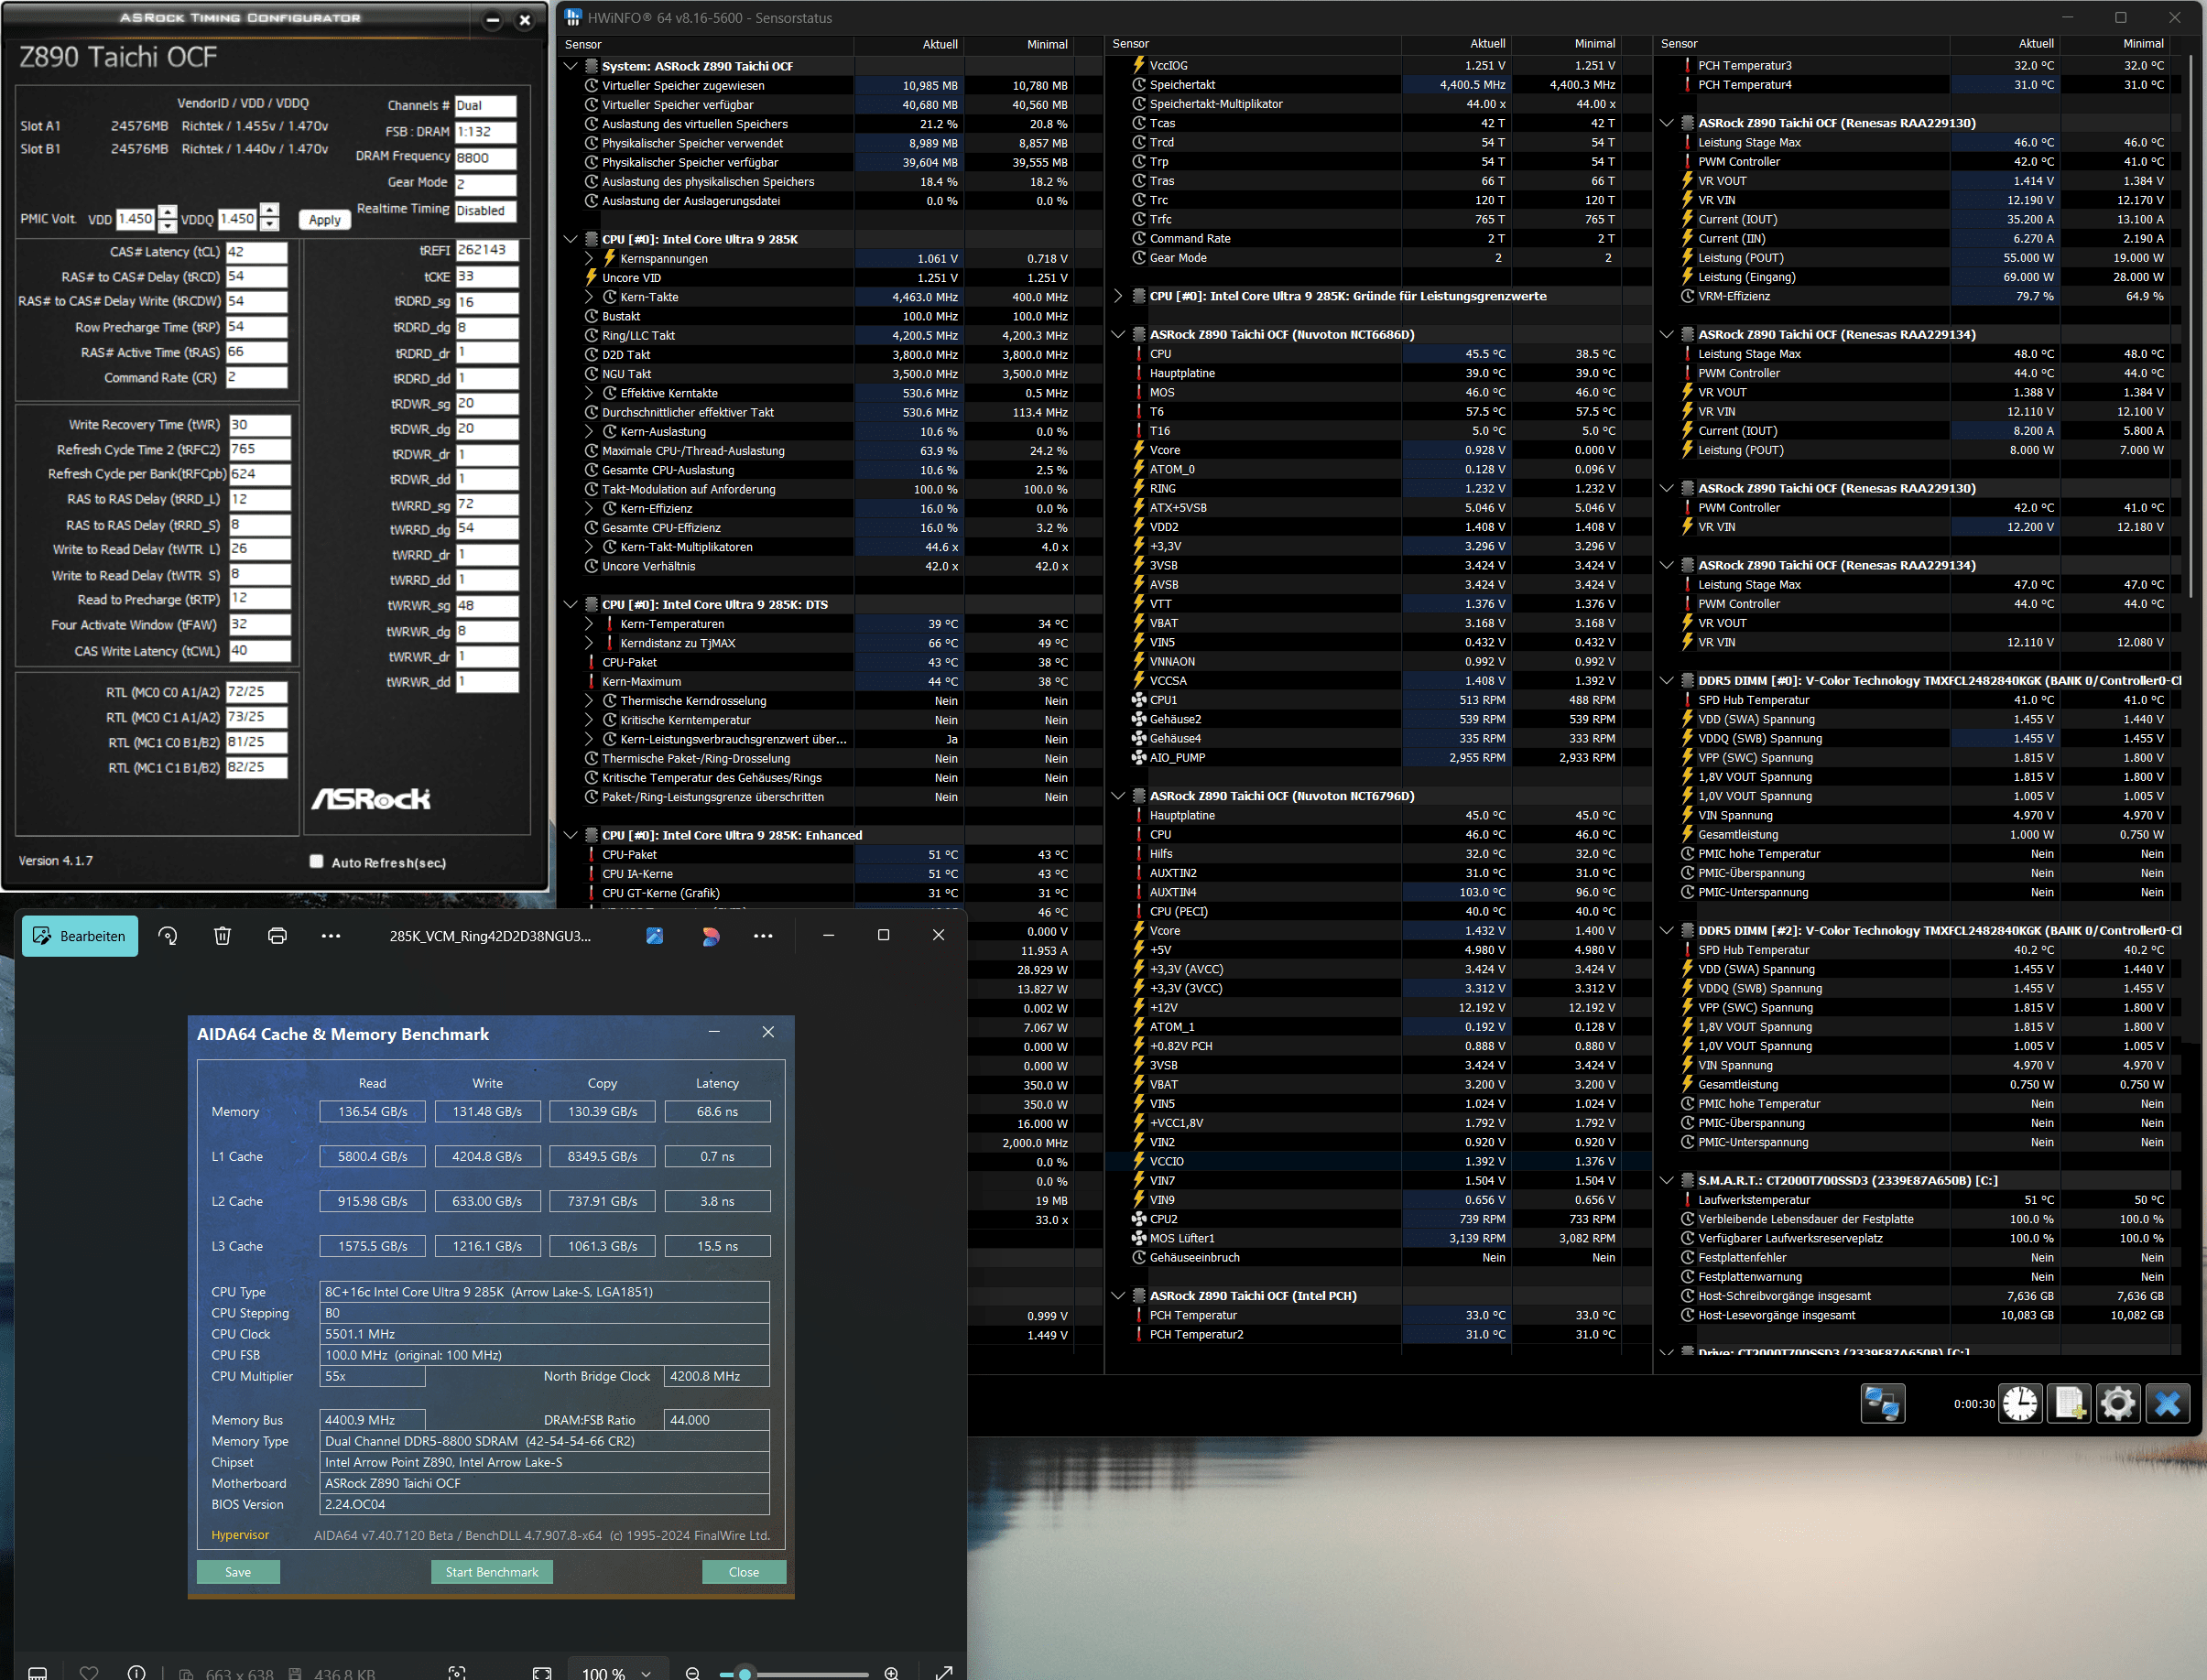Image resolution: width=2207 pixels, height=1680 pixels.
Task: Click trash delete icon in Photos viewer
Action: (x=222, y=936)
